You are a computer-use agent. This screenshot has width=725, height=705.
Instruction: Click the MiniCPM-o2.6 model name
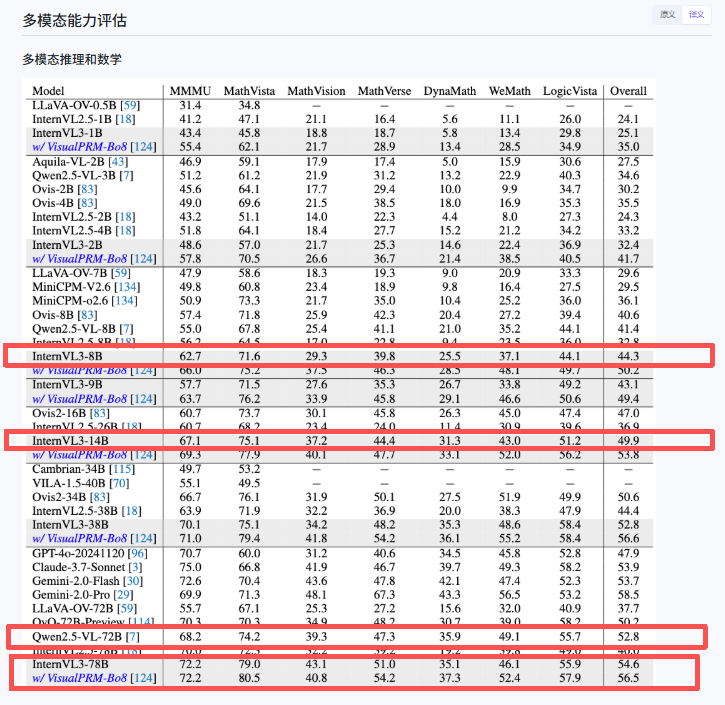point(70,301)
